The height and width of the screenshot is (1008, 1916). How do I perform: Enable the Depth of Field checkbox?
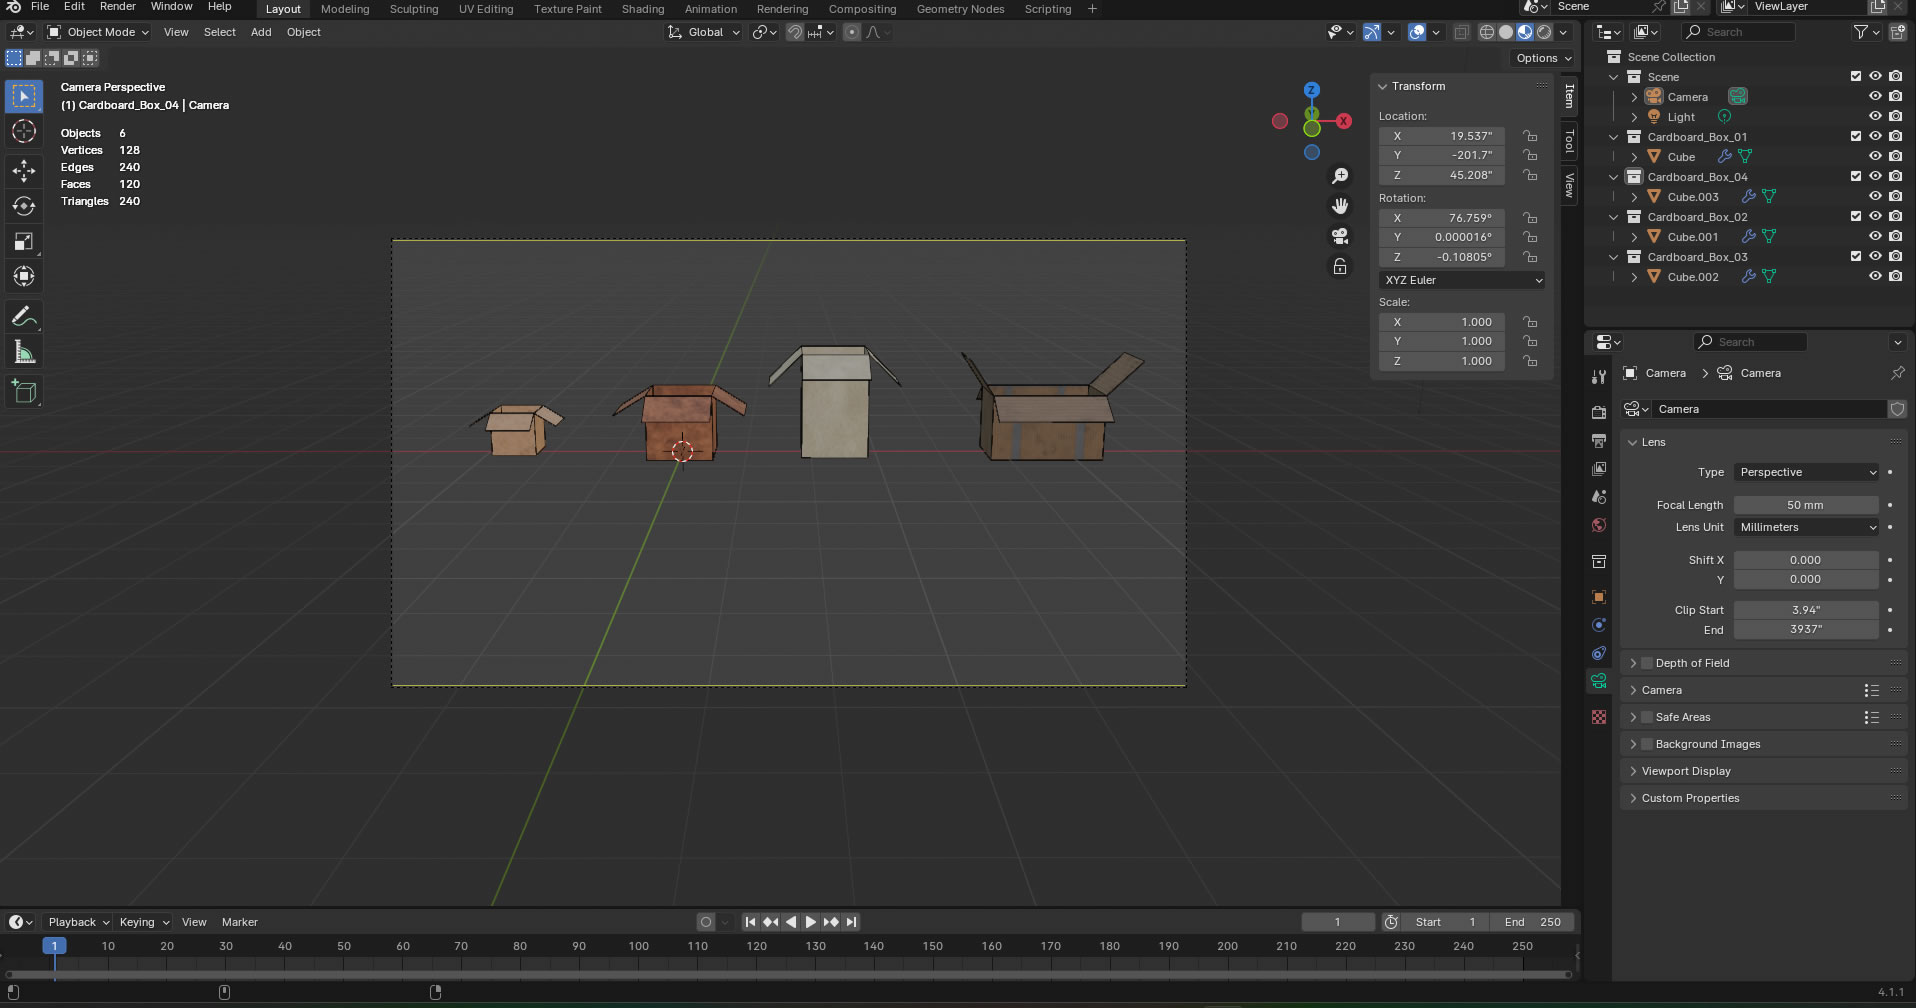coord(1647,663)
